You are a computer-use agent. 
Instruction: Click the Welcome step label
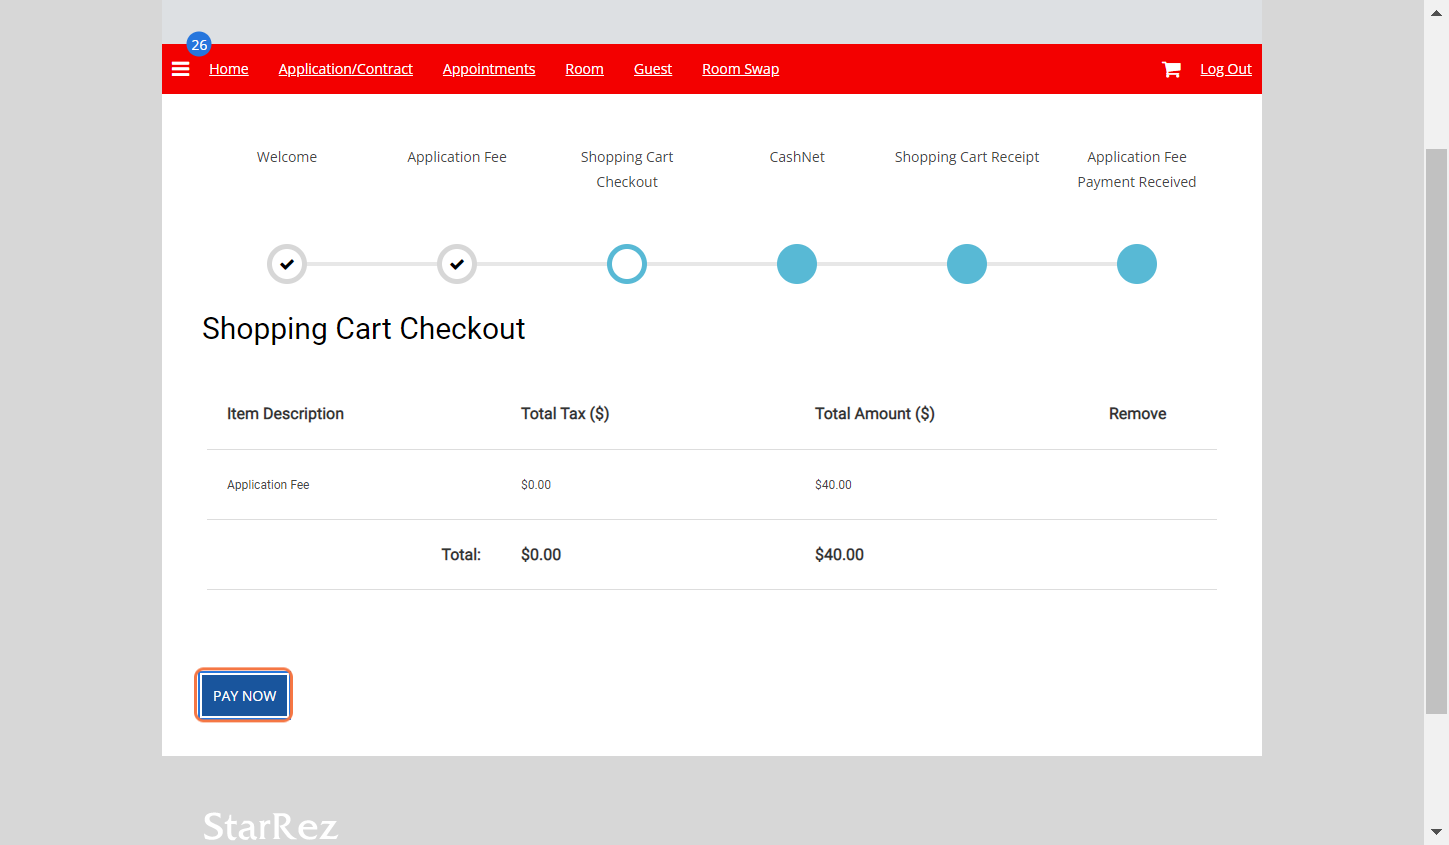coord(287,157)
